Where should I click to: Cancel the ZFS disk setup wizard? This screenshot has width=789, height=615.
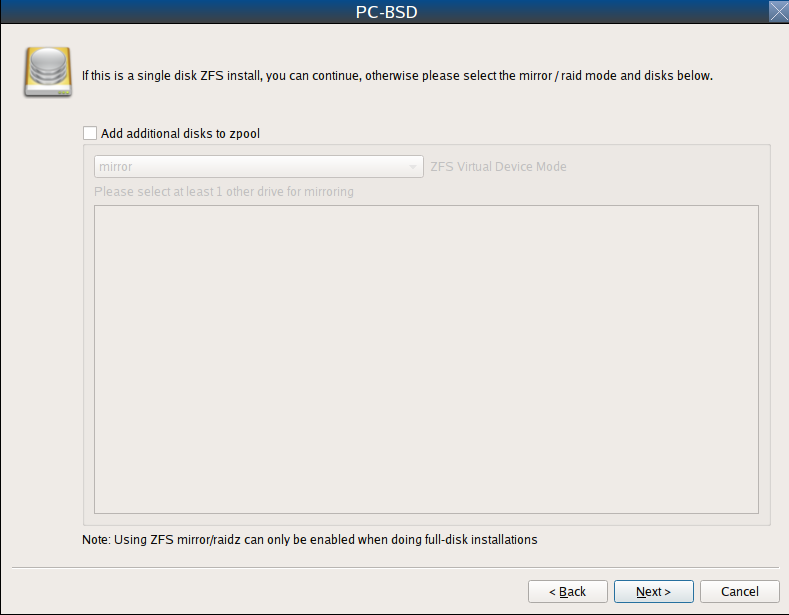[x=740, y=591]
